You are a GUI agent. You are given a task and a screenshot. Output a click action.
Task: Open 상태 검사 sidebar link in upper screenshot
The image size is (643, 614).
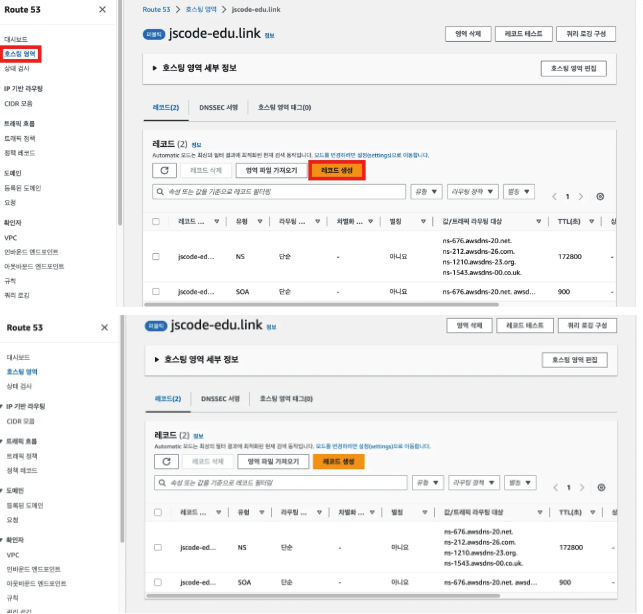pos(17,68)
